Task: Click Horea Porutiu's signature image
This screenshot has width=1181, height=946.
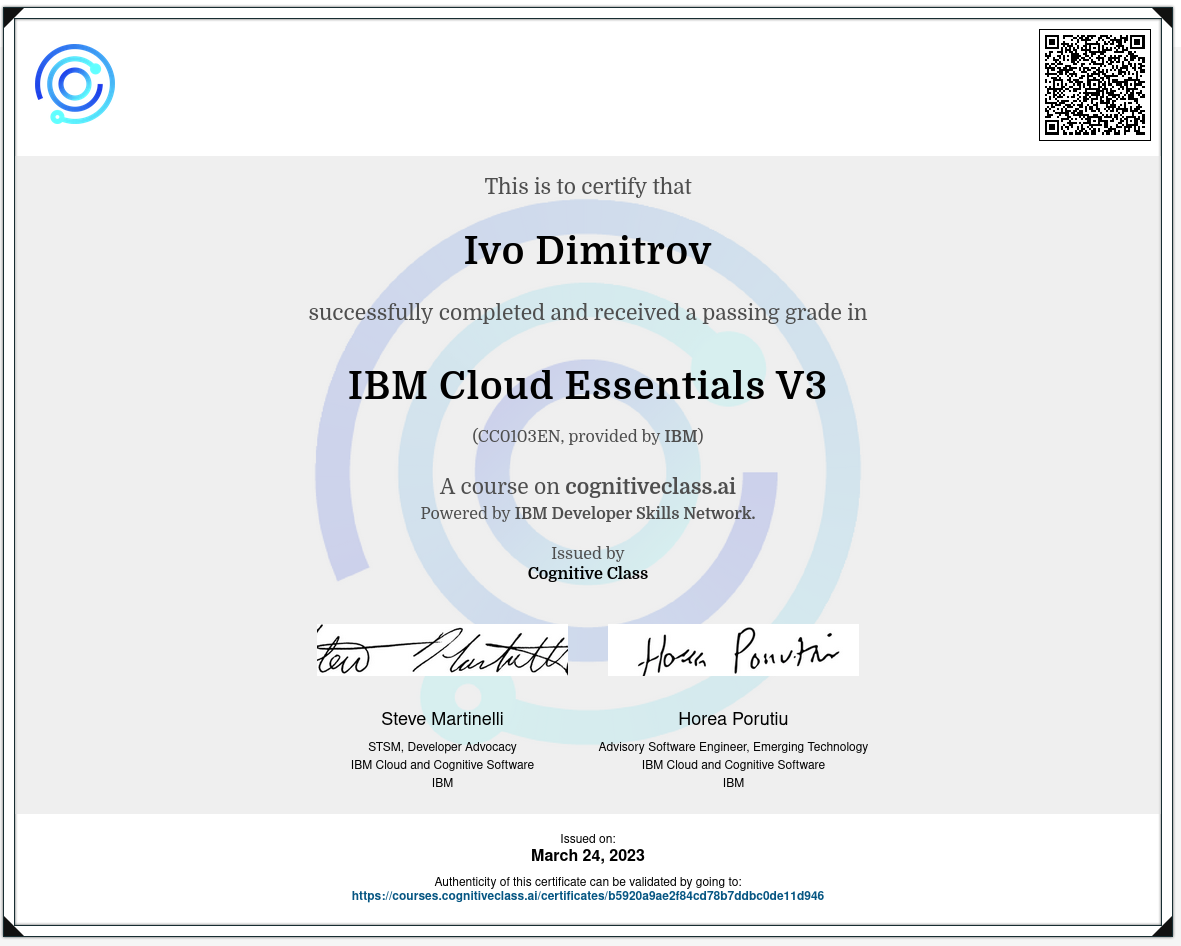Action: (x=733, y=649)
